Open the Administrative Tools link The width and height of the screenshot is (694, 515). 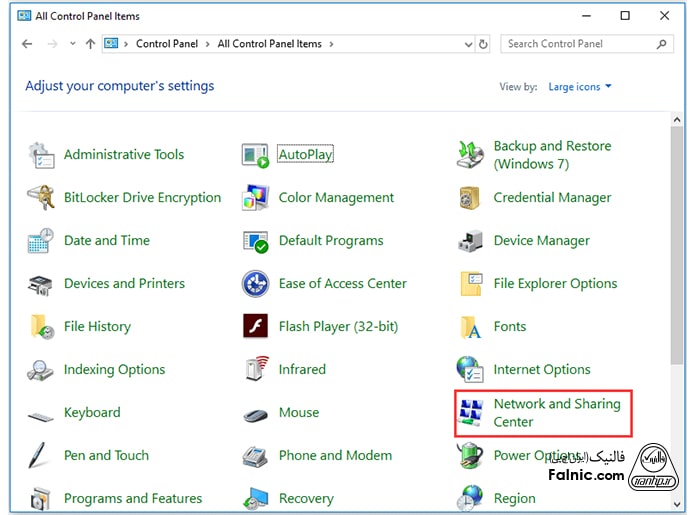coord(124,155)
